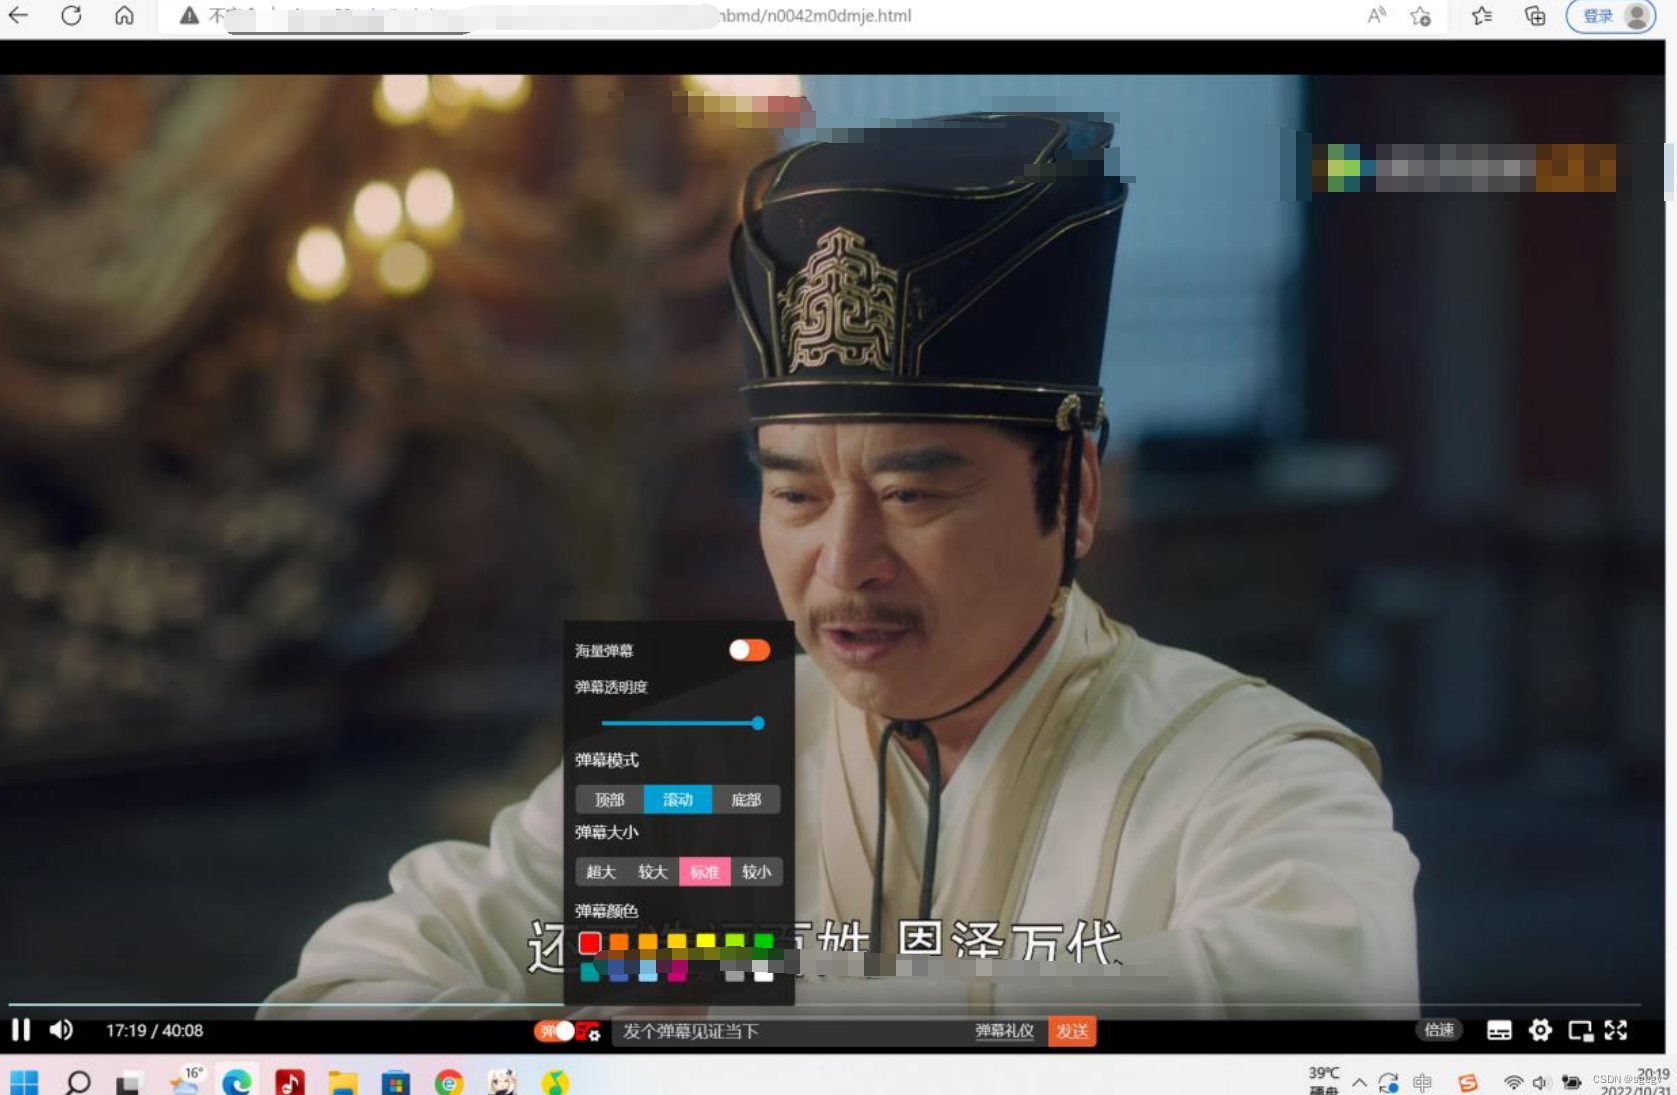Image resolution: width=1677 pixels, height=1095 pixels.
Task: Toggle the danmaku on/off switch
Action: [x=554, y=1031]
